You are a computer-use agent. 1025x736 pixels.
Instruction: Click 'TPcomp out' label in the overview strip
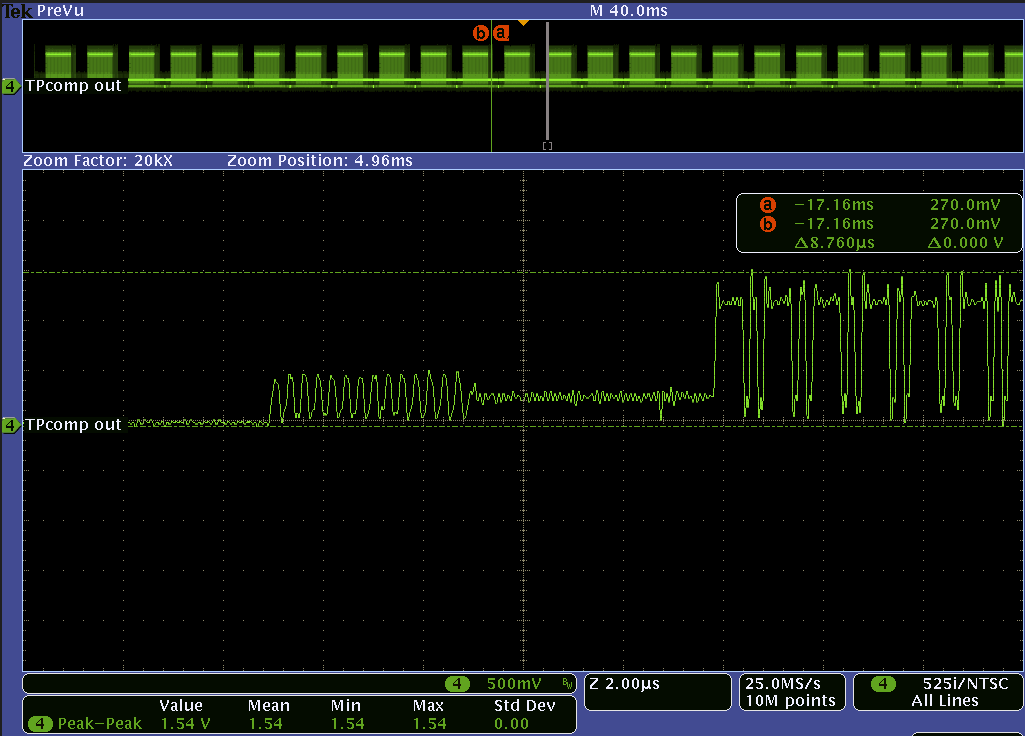pyautogui.click(x=73, y=86)
